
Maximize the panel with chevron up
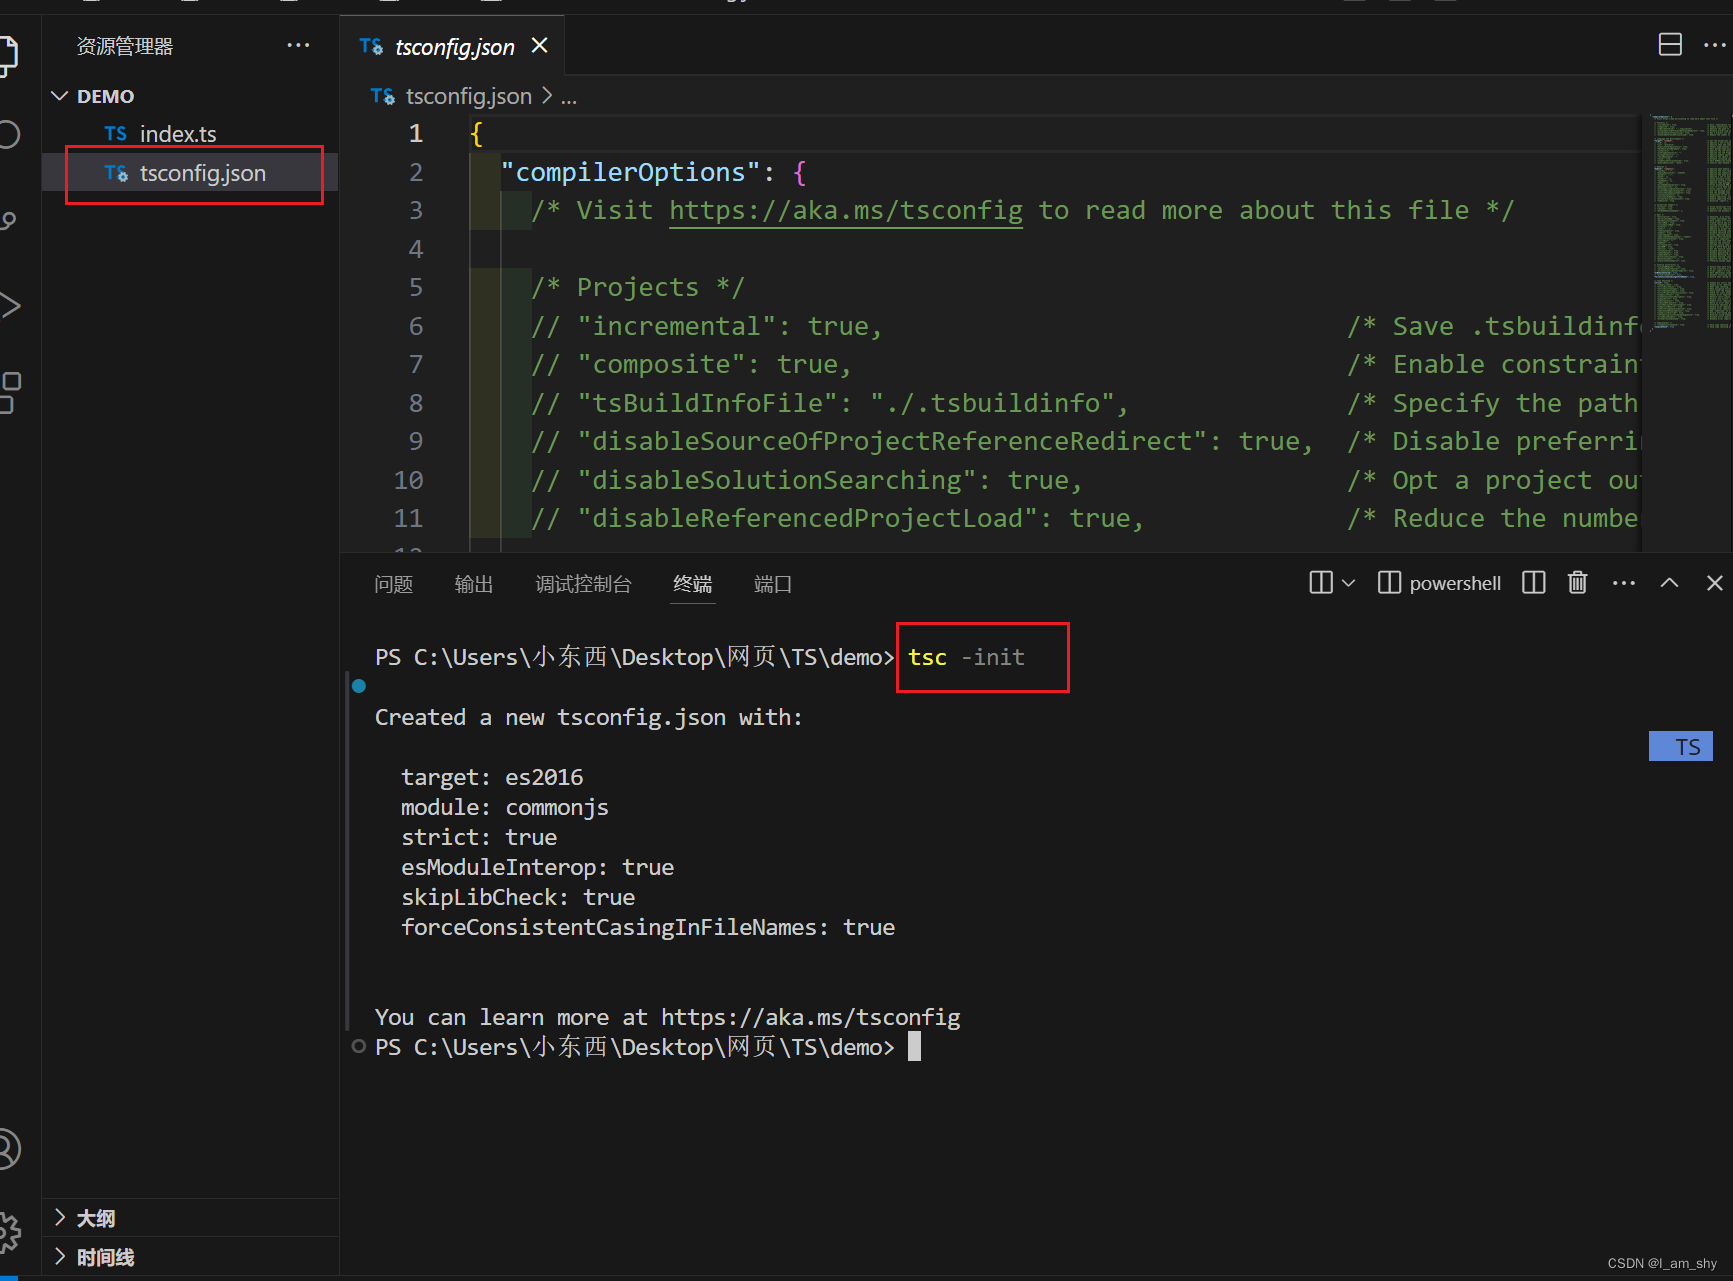pos(1669,583)
